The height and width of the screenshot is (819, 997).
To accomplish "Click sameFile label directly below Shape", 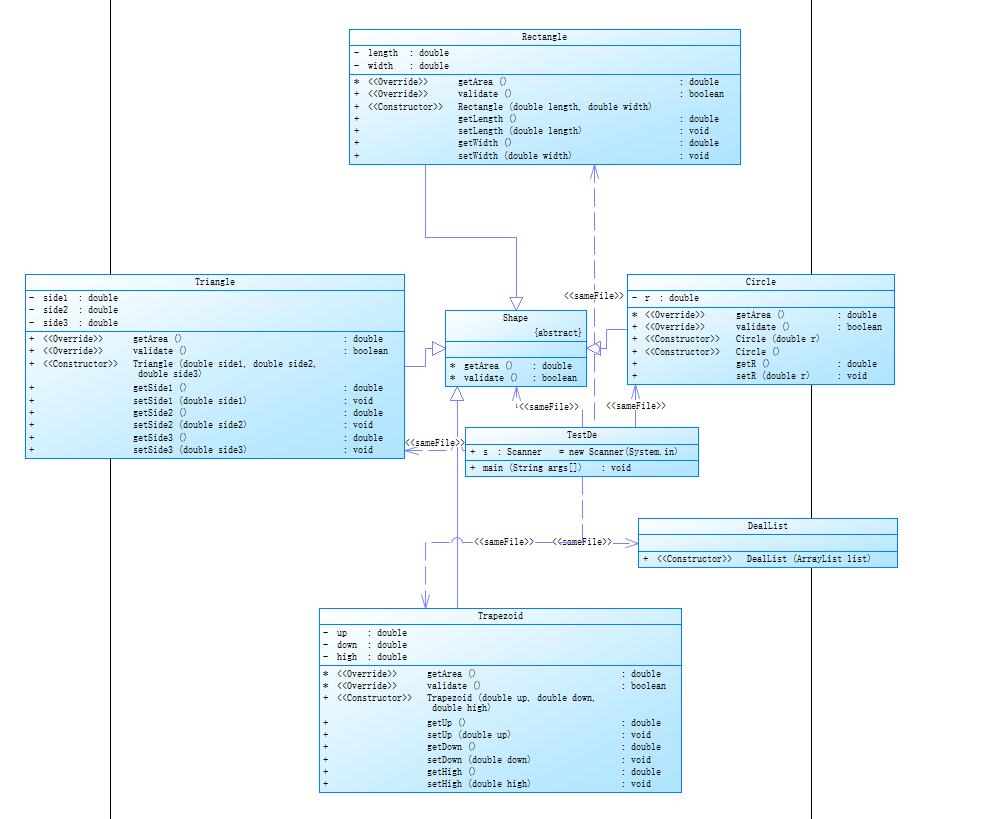I will pyautogui.click(x=549, y=406).
